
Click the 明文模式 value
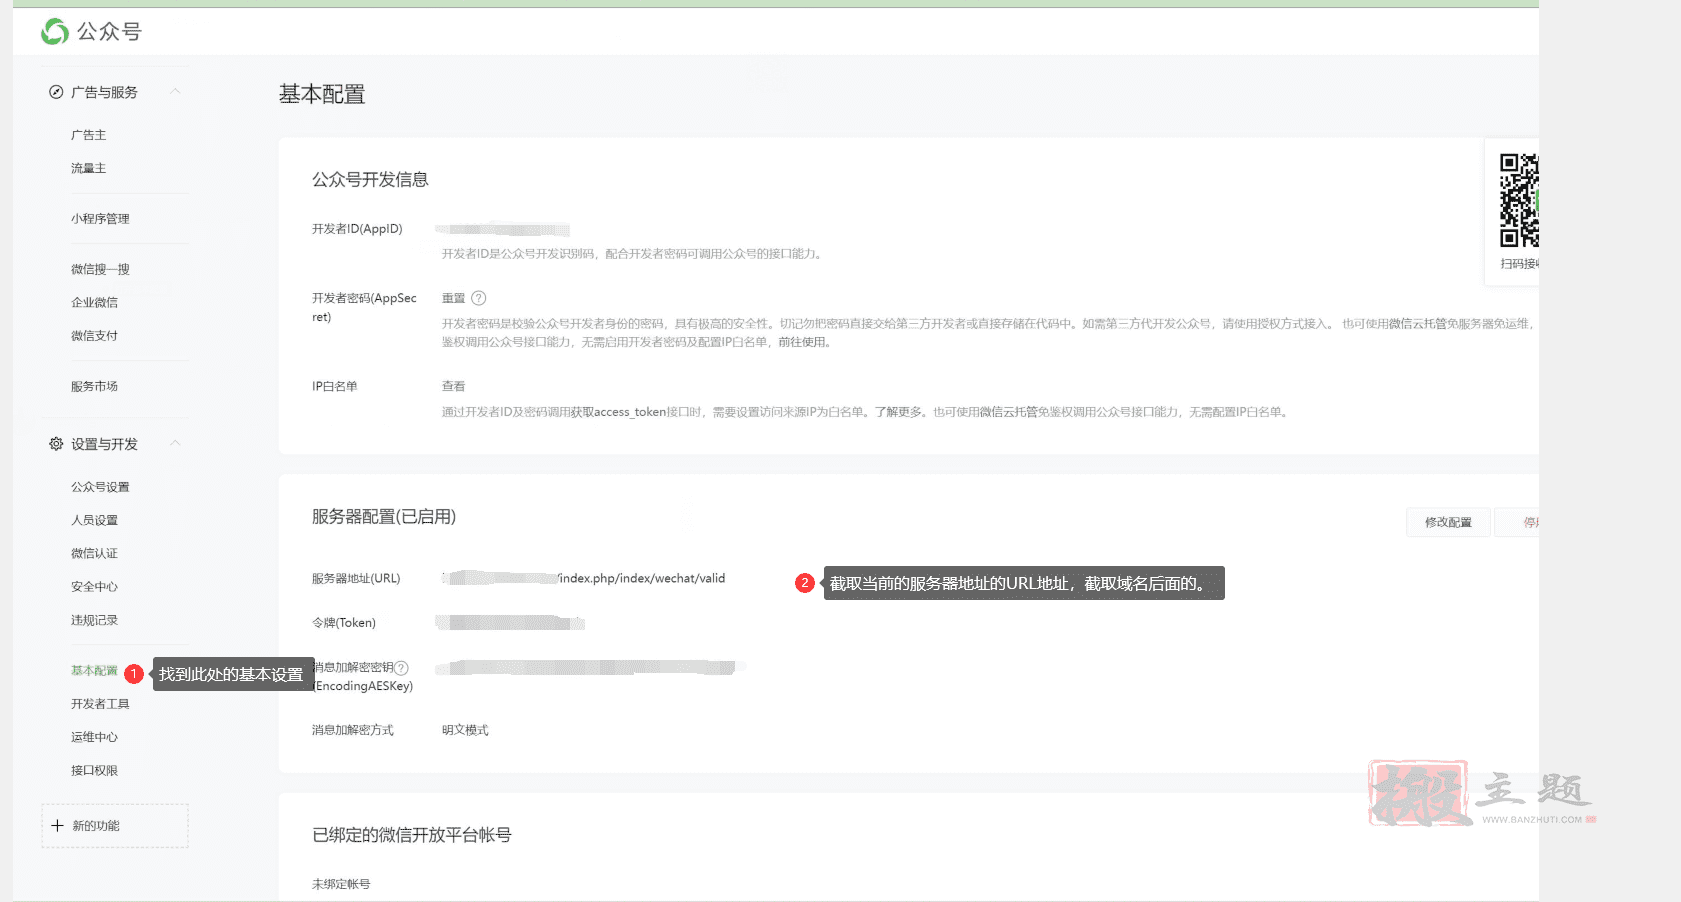pyautogui.click(x=465, y=730)
